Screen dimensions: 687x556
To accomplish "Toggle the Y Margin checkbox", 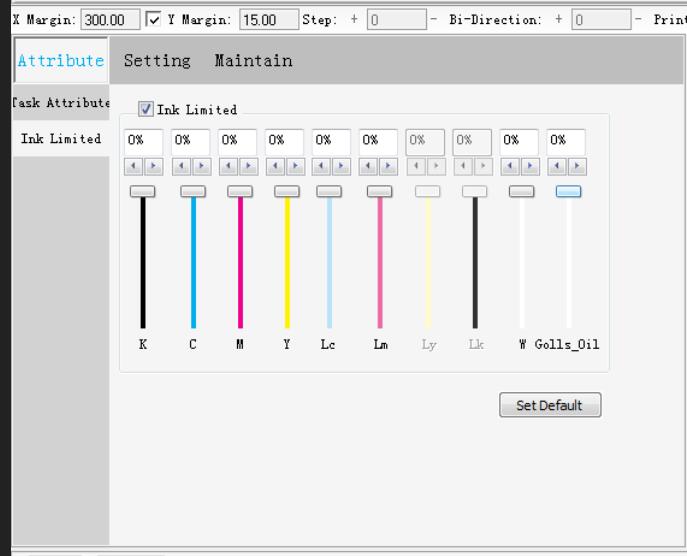I will tap(153, 19).
